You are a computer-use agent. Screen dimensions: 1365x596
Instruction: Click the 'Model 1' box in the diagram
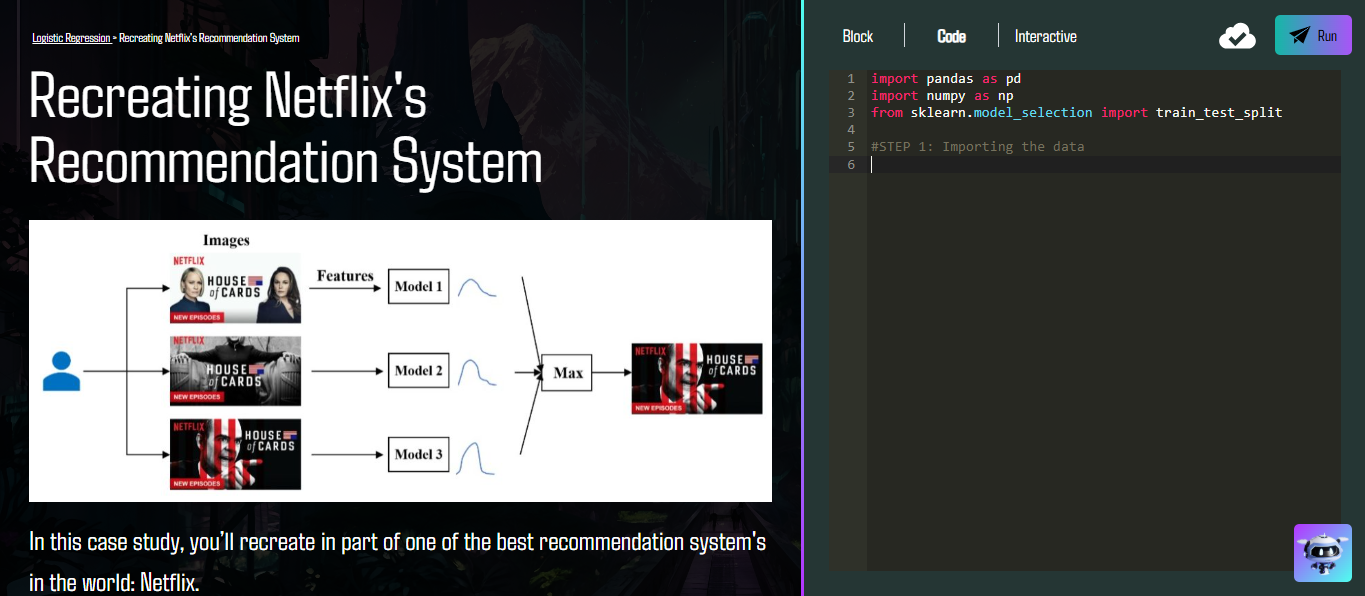click(418, 287)
